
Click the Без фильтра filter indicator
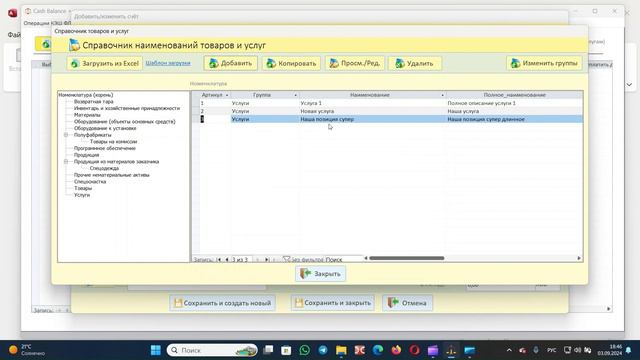click(303, 259)
